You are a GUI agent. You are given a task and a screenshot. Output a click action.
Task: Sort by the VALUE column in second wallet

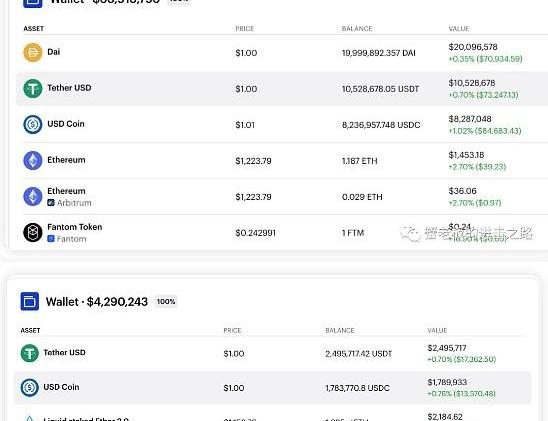click(437, 331)
